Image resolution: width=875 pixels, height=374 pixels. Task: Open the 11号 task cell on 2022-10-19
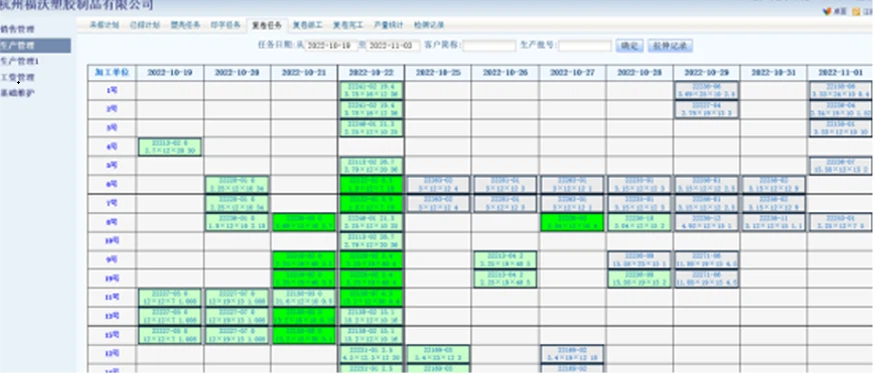[x=170, y=298]
